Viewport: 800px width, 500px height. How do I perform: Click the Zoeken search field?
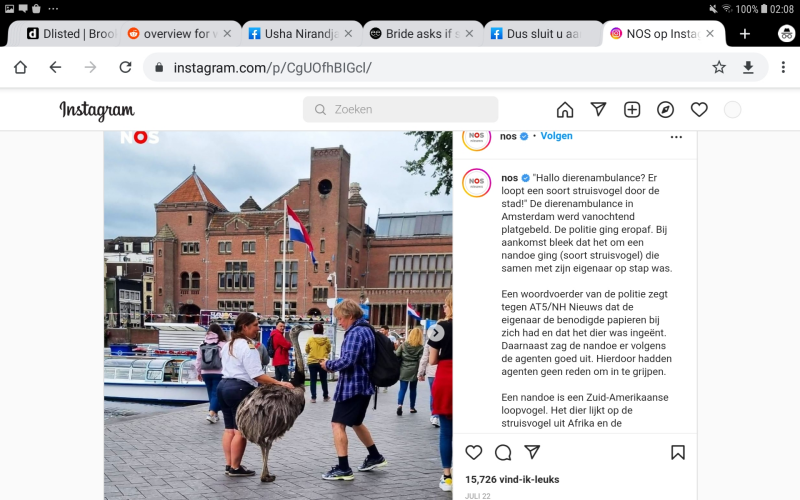pos(401,109)
